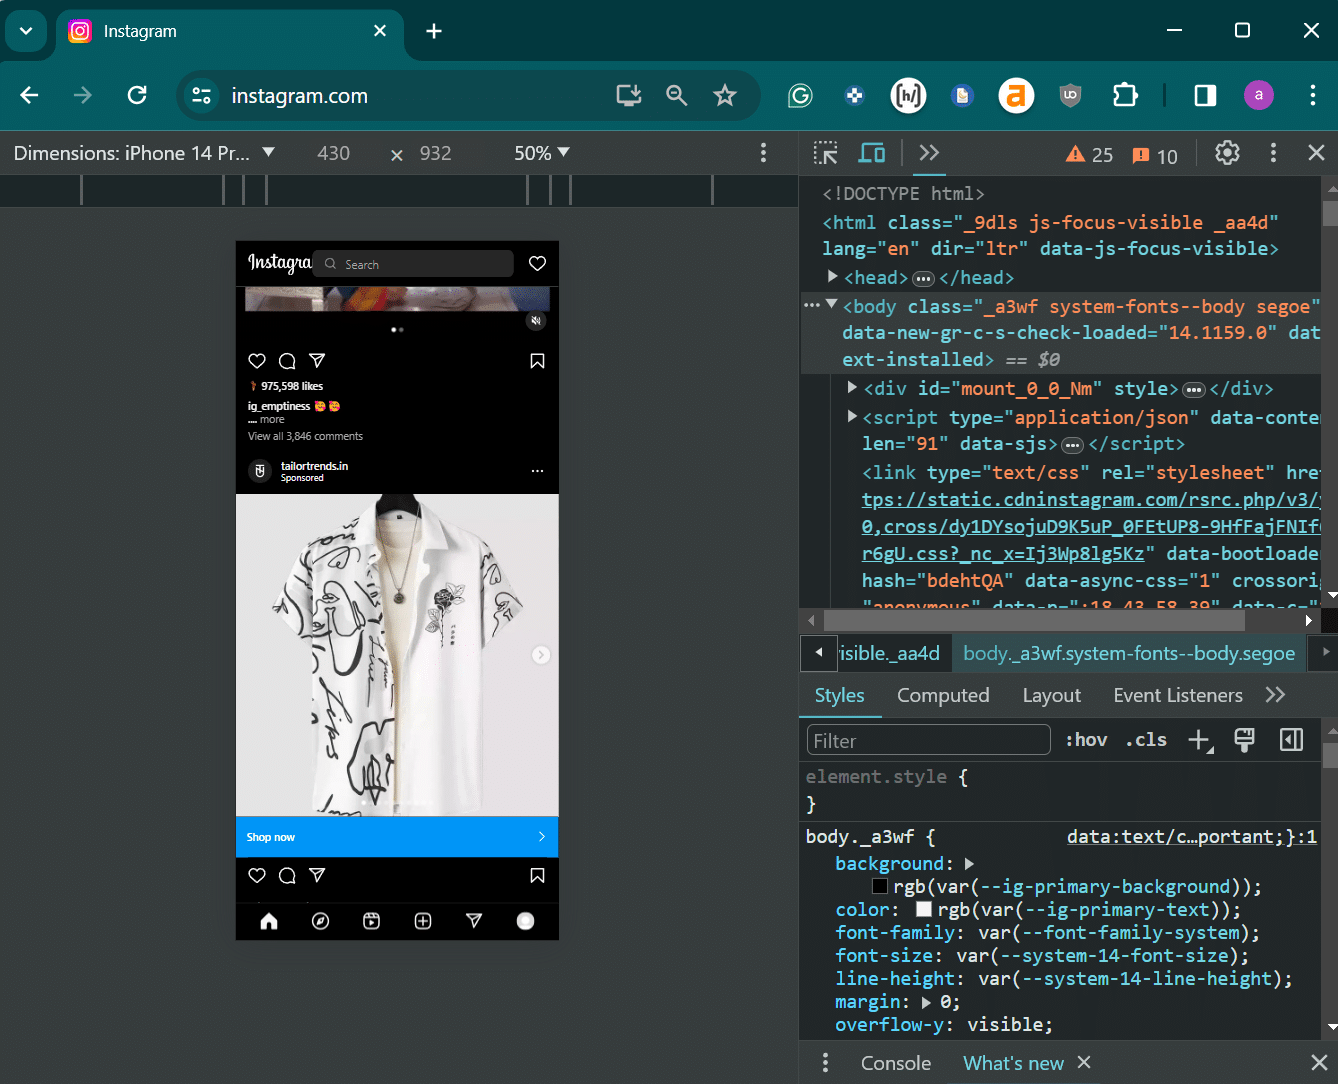Select body._a3wf breadcrumb item
This screenshot has width=1338, height=1084.
[x=1129, y=653]
